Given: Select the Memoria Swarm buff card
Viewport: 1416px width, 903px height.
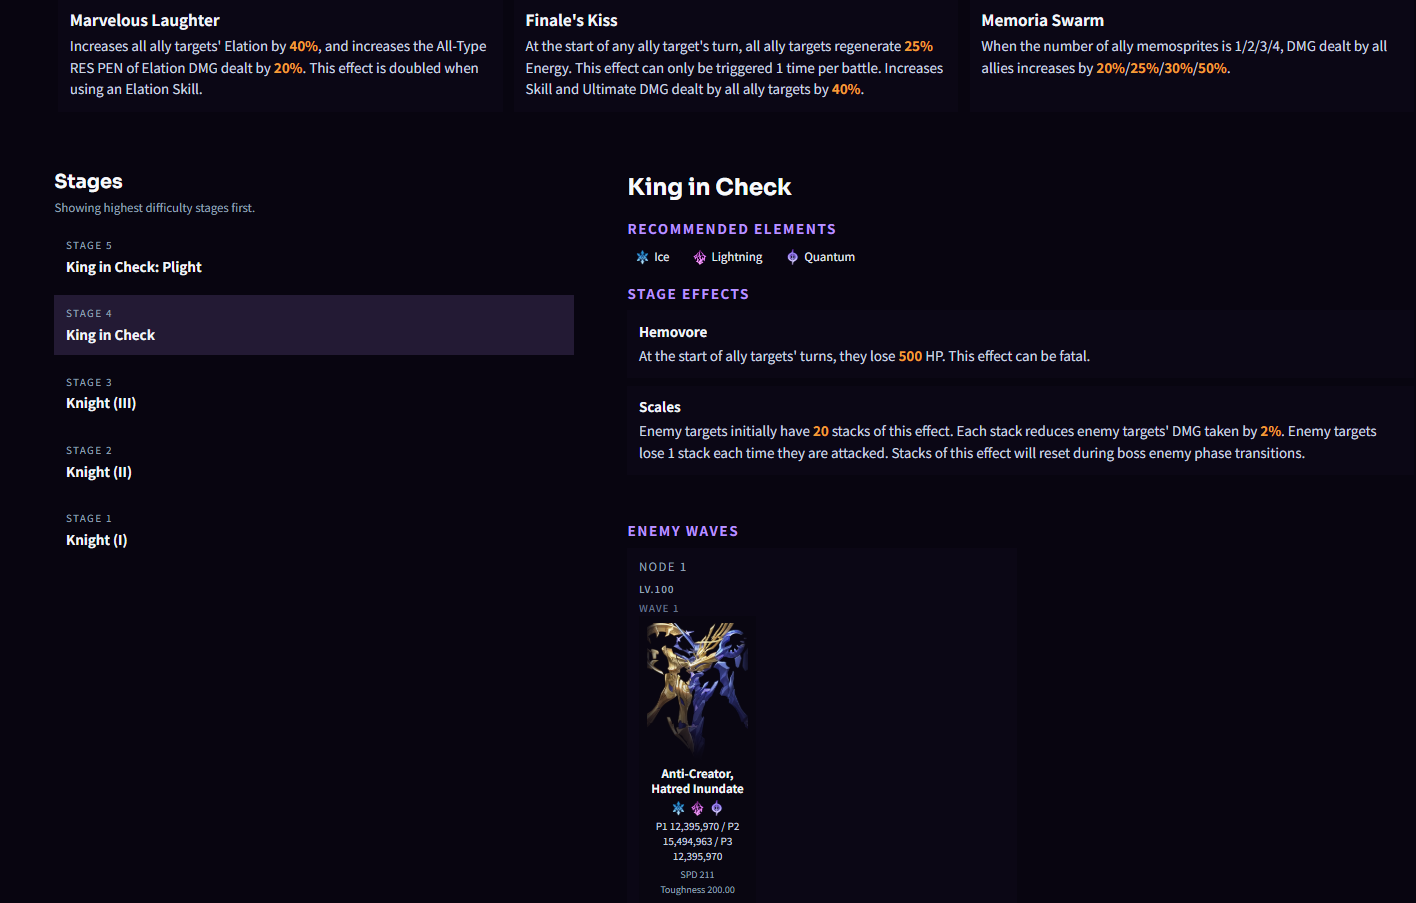Looking at the screenshot, I should (1192, 54).
